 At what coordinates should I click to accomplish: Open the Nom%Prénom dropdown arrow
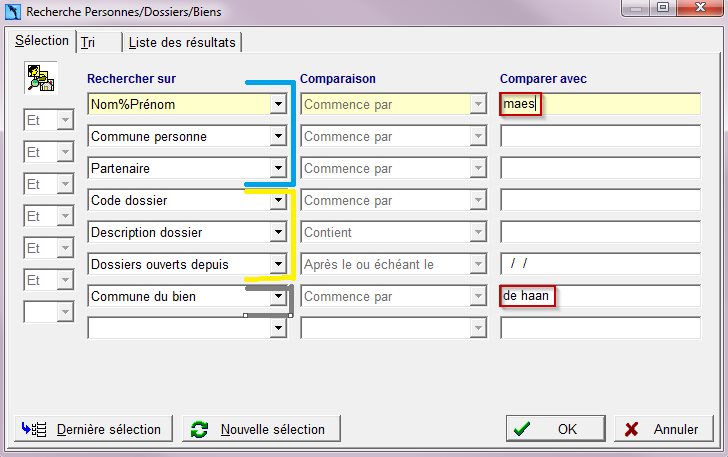tap(278, 104)
